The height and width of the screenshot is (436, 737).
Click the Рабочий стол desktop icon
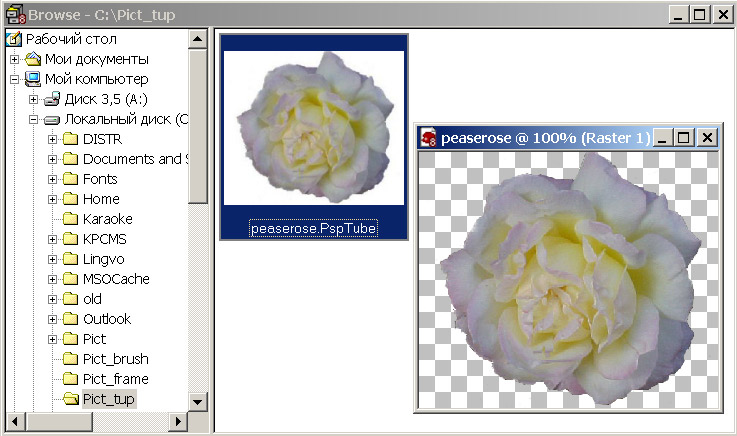[14, 39]
